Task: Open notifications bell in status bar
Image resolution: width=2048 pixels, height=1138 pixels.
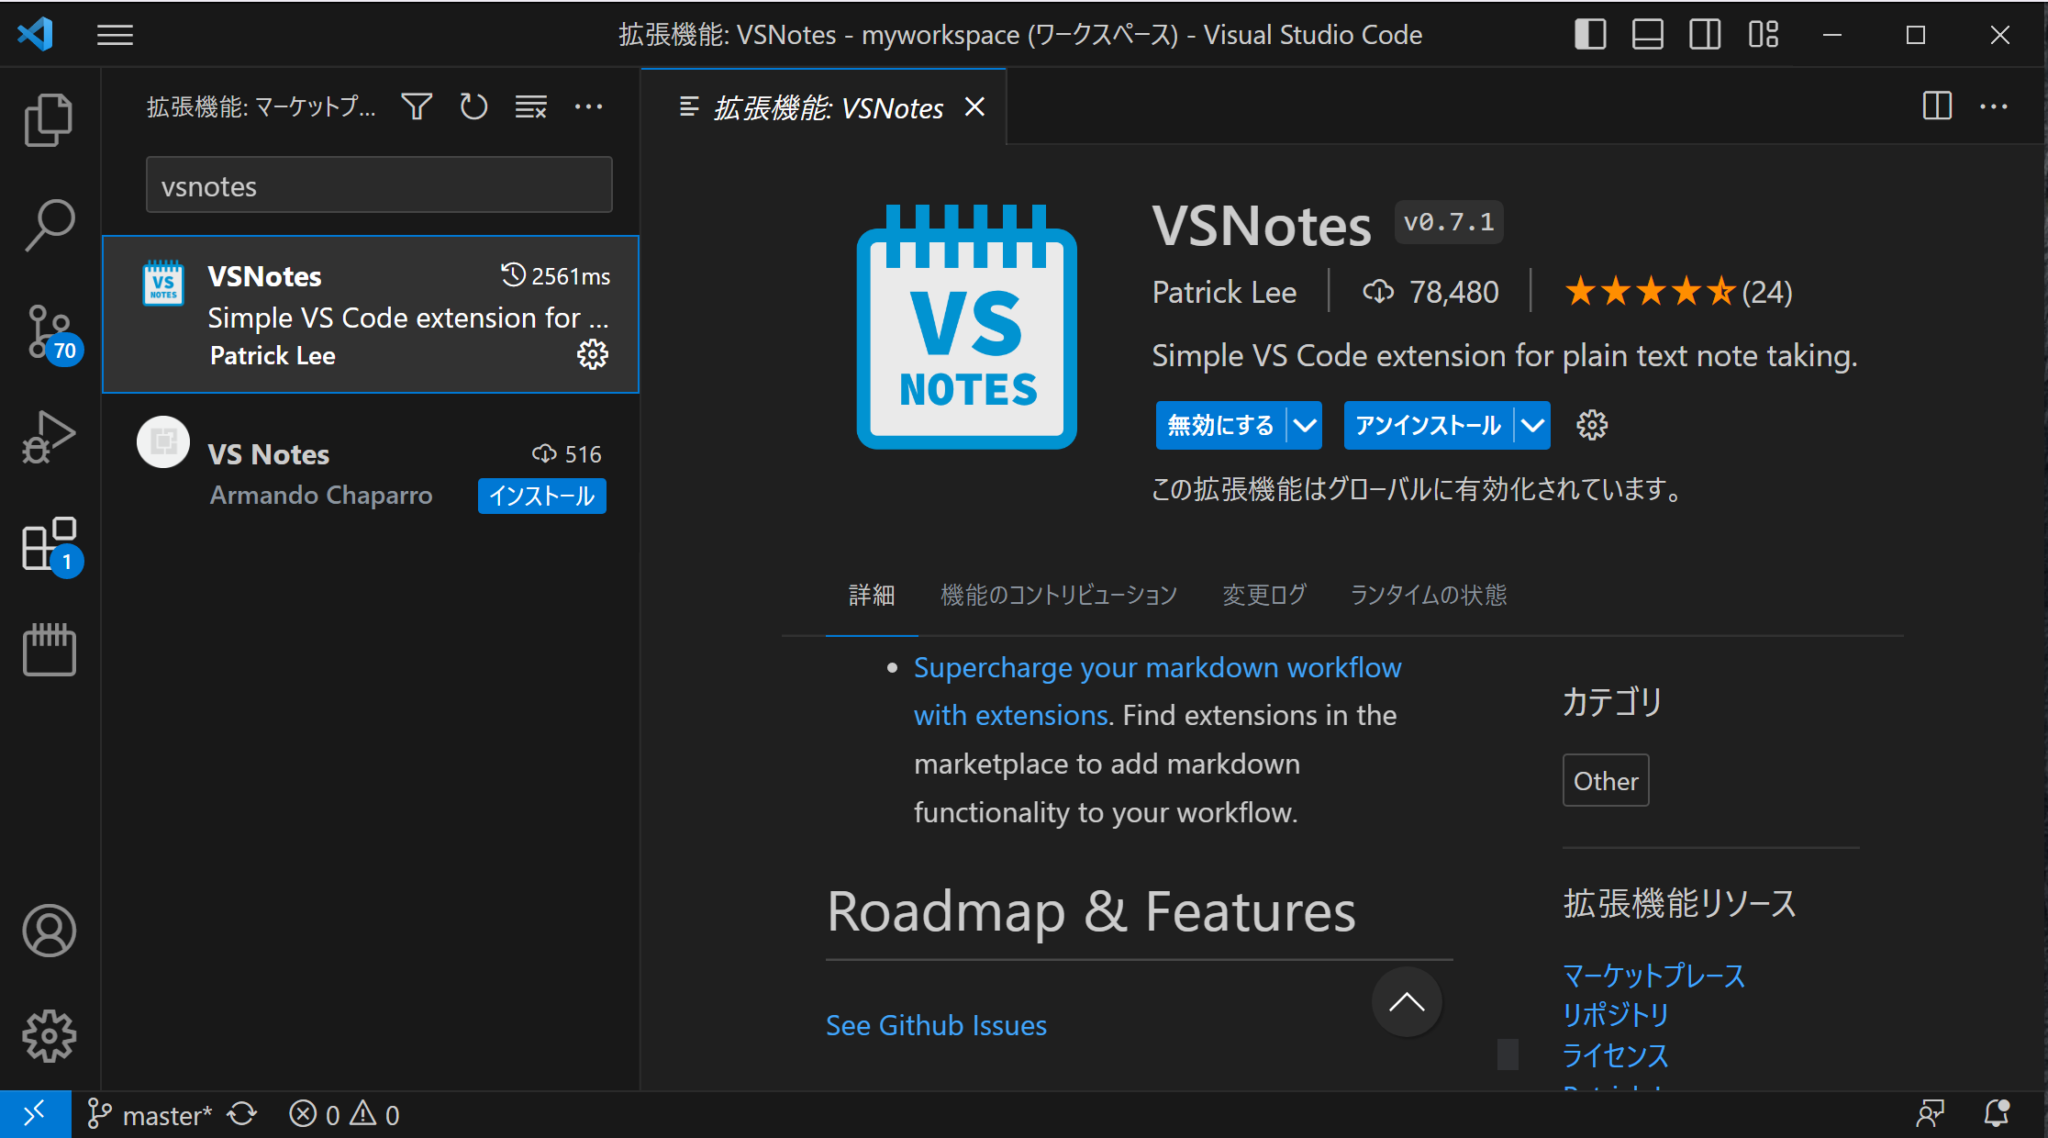Action: 1996,1113
